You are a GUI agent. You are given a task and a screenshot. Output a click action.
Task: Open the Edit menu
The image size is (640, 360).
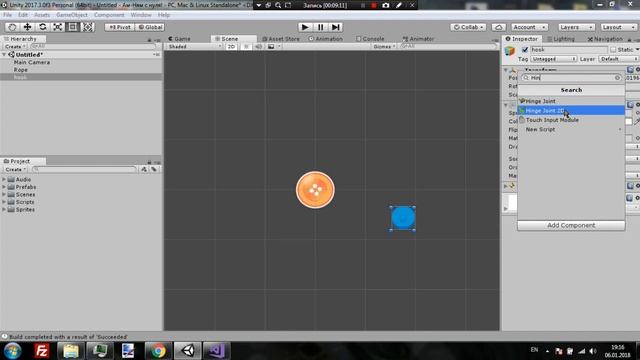(x=23, y=15)
